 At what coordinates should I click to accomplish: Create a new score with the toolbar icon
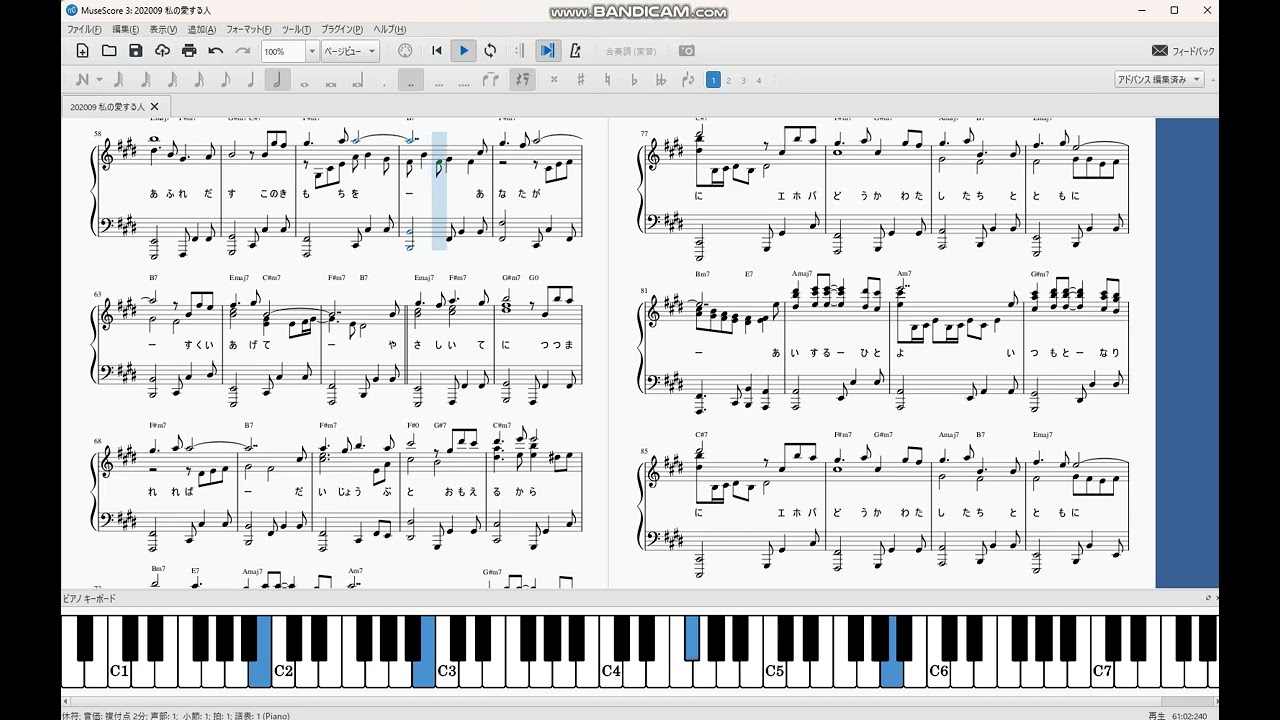click(82, 51)
